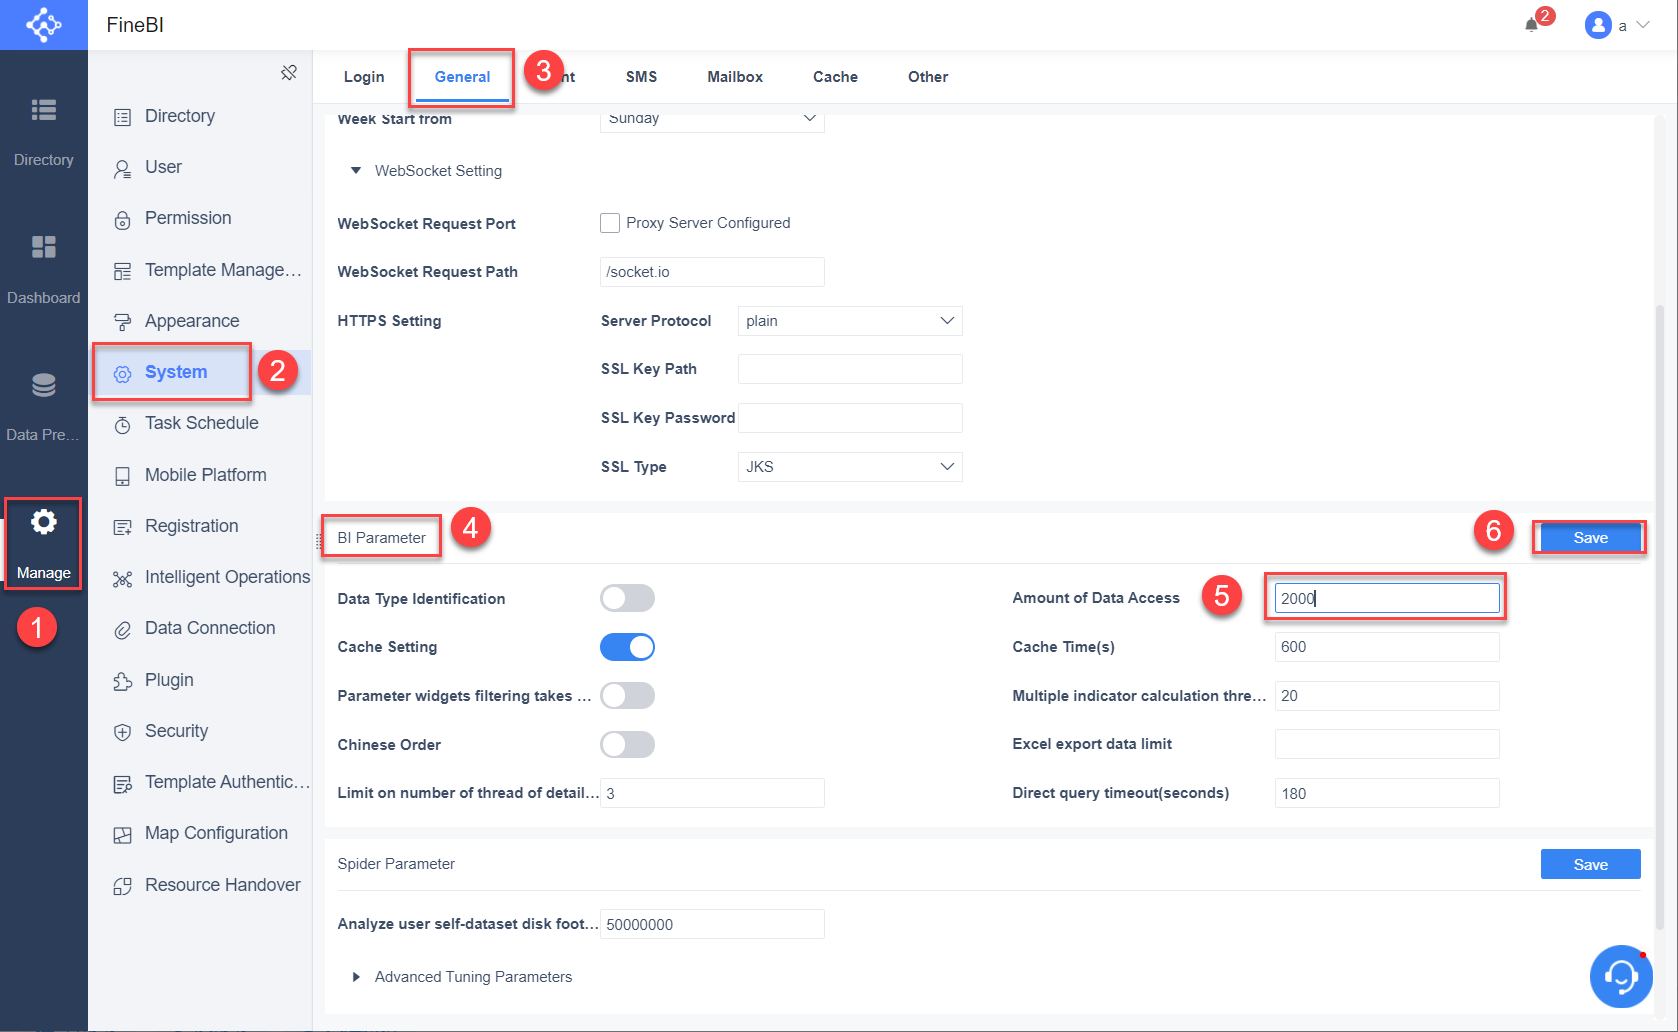
Task: Turn off the Cache Setting switch
Action: click(x=627, y=647)
